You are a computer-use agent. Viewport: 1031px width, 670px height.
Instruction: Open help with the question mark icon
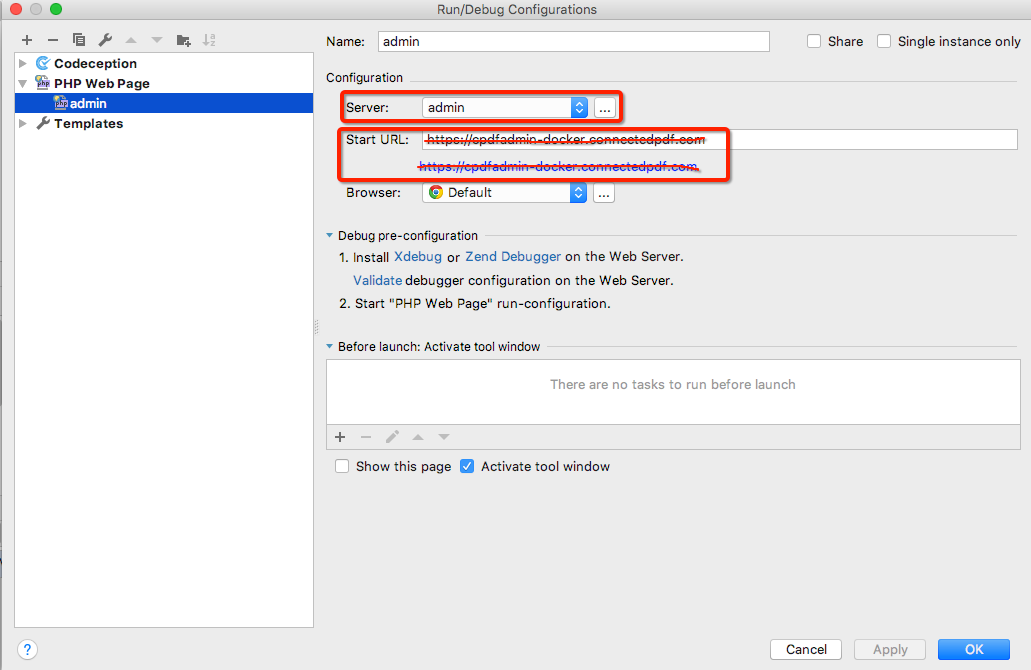[x=27, y=650]
